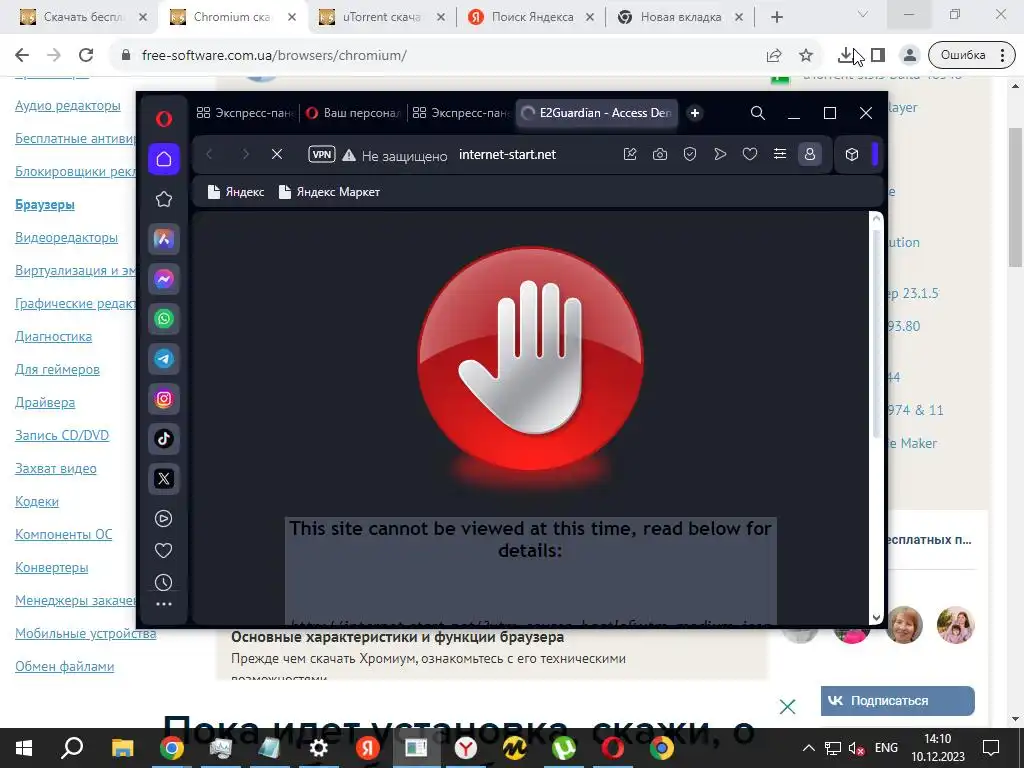The image size is (1024, 768).
Task: Add page to bookmarks via heart icon
Action: [750, 154]
